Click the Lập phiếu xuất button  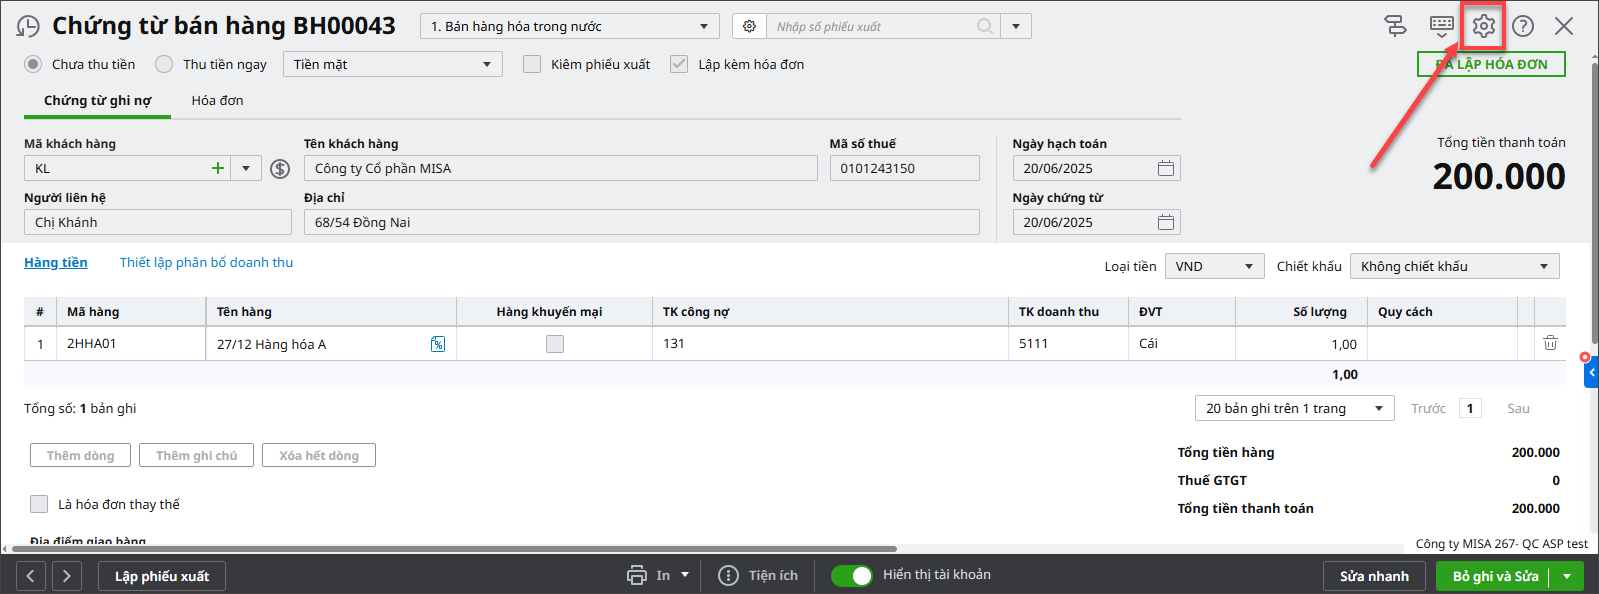click(x=162, y=576)
